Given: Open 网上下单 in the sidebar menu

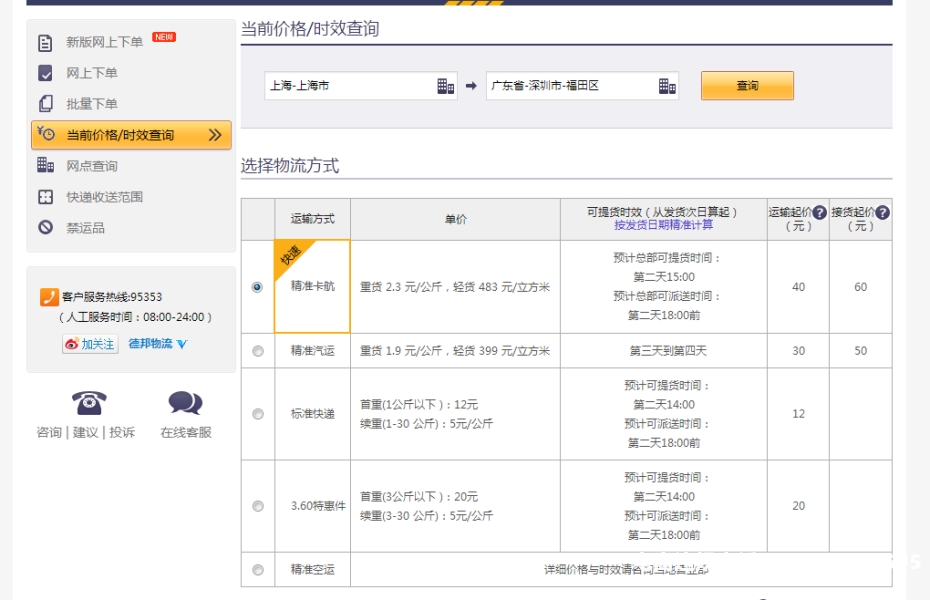Looking at the screenshot, I should (92, 73).
